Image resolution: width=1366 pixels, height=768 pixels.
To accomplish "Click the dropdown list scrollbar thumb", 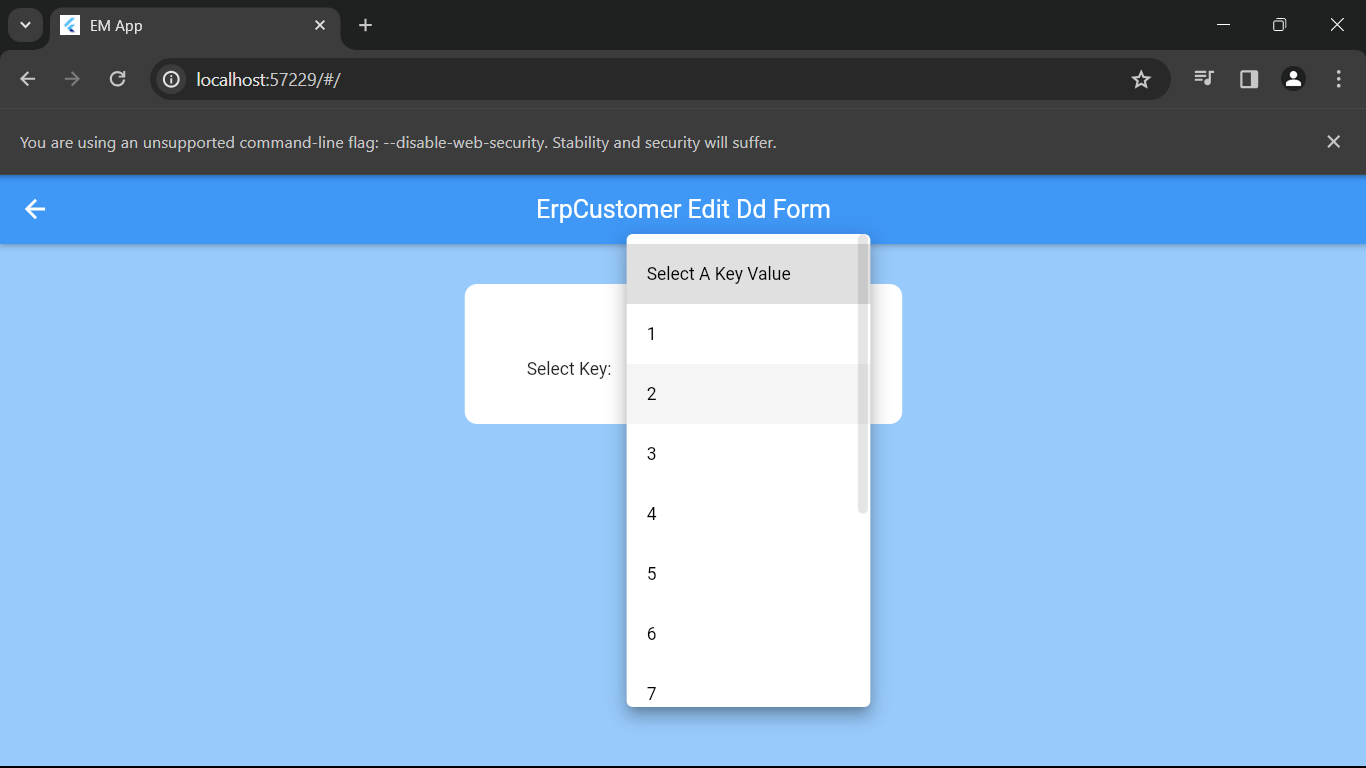I will click(863, 374).
